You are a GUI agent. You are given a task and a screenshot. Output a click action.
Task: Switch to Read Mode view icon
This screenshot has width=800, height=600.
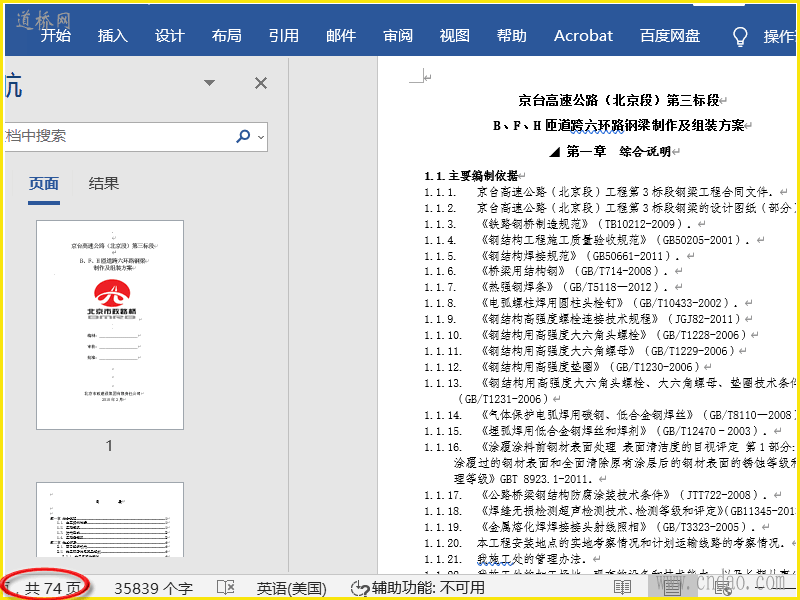point(622,588)
